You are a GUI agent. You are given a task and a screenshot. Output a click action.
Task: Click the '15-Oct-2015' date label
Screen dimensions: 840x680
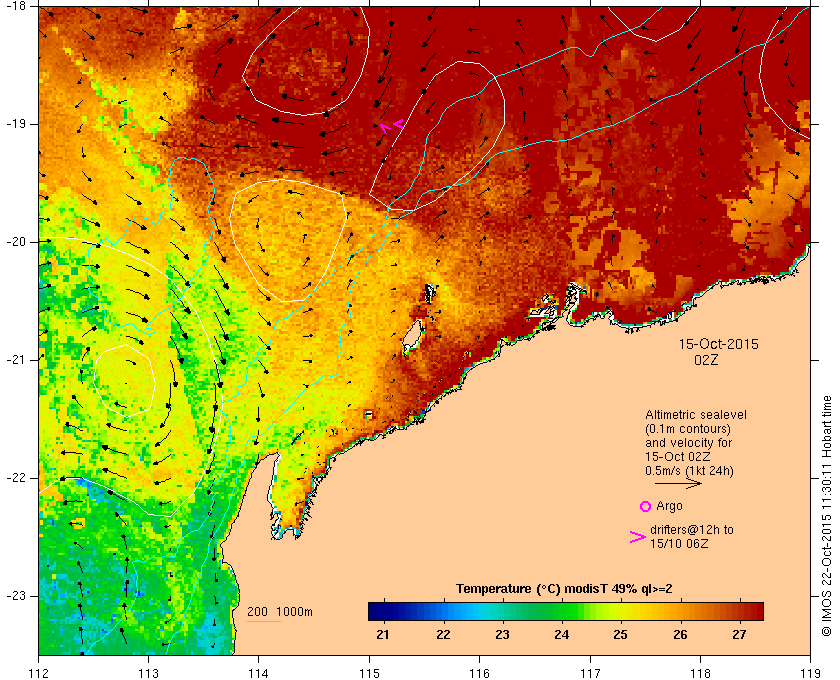click(719, 345)
